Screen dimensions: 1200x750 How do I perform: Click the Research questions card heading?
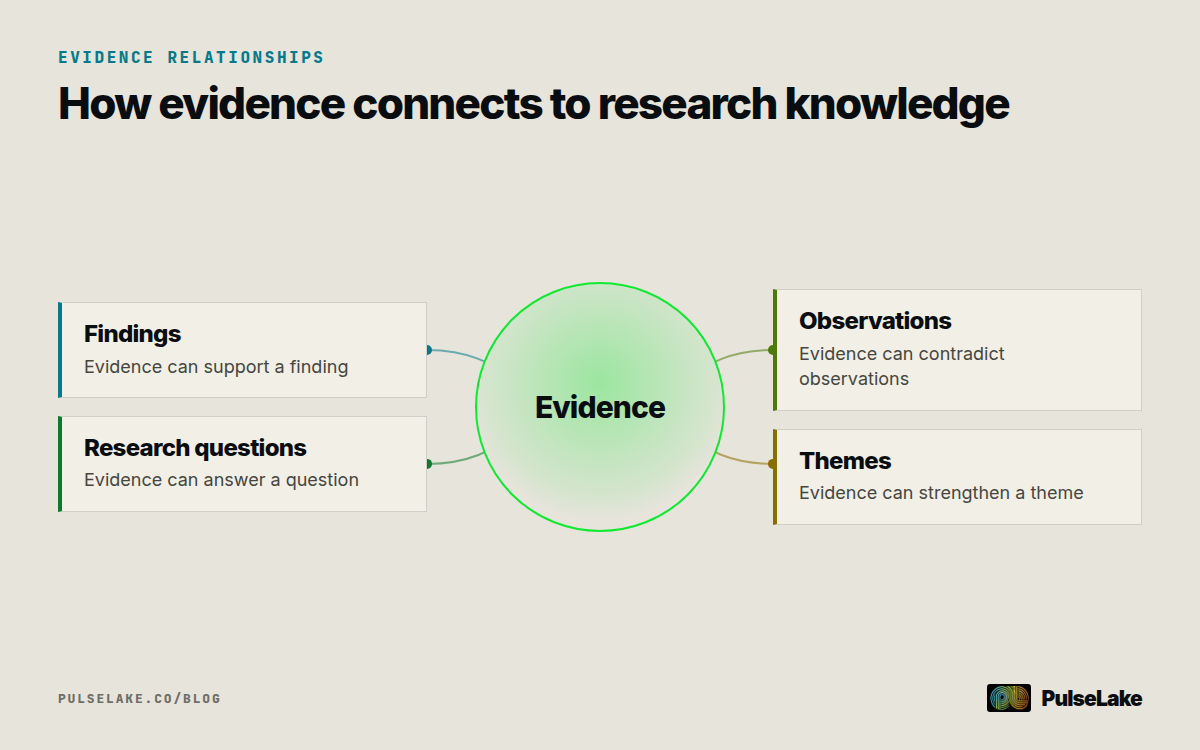coord(195,447)
